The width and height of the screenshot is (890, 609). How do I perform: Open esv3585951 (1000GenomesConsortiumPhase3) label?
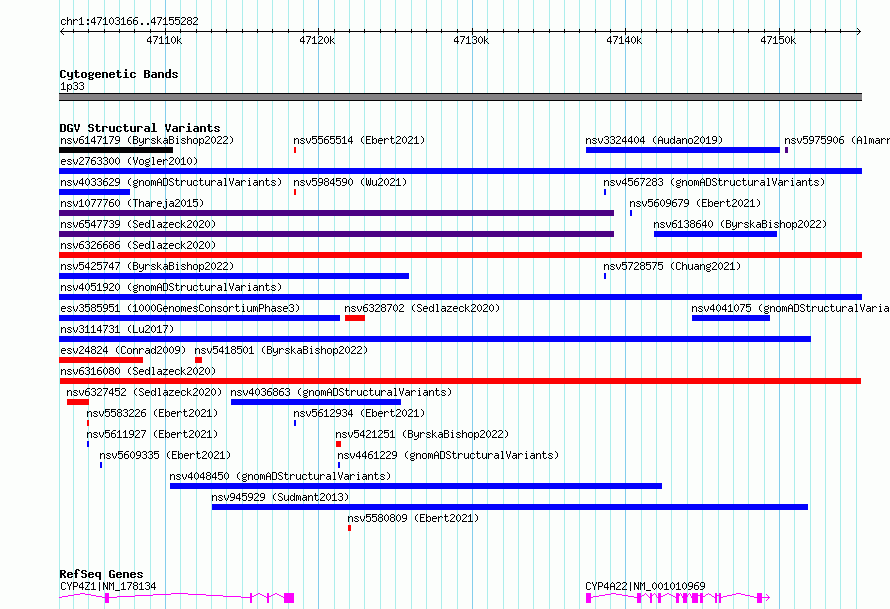tap(180, 308)
